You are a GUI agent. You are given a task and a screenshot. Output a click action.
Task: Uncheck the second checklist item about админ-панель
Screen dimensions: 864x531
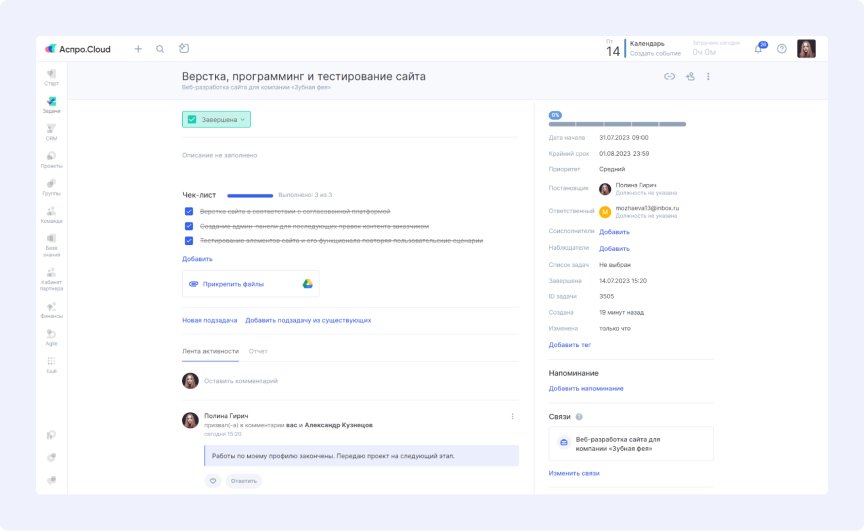coord(189,226)
